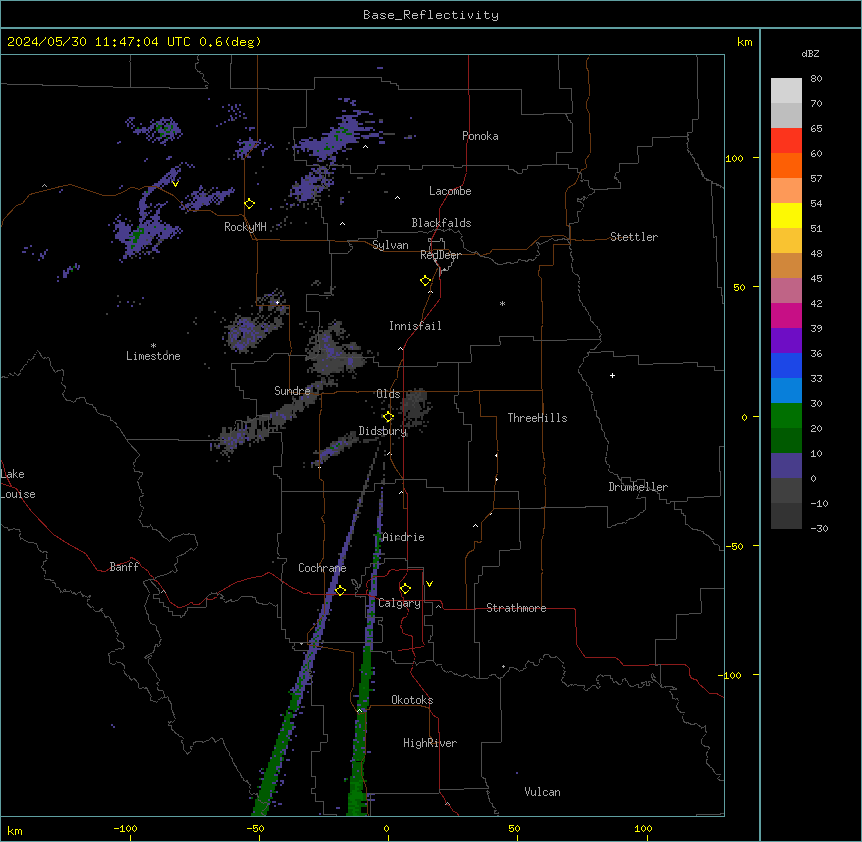Click the yellow diamond marker above Calgary label
This screenshot has height=842, width=862.
tap(405, 589)
